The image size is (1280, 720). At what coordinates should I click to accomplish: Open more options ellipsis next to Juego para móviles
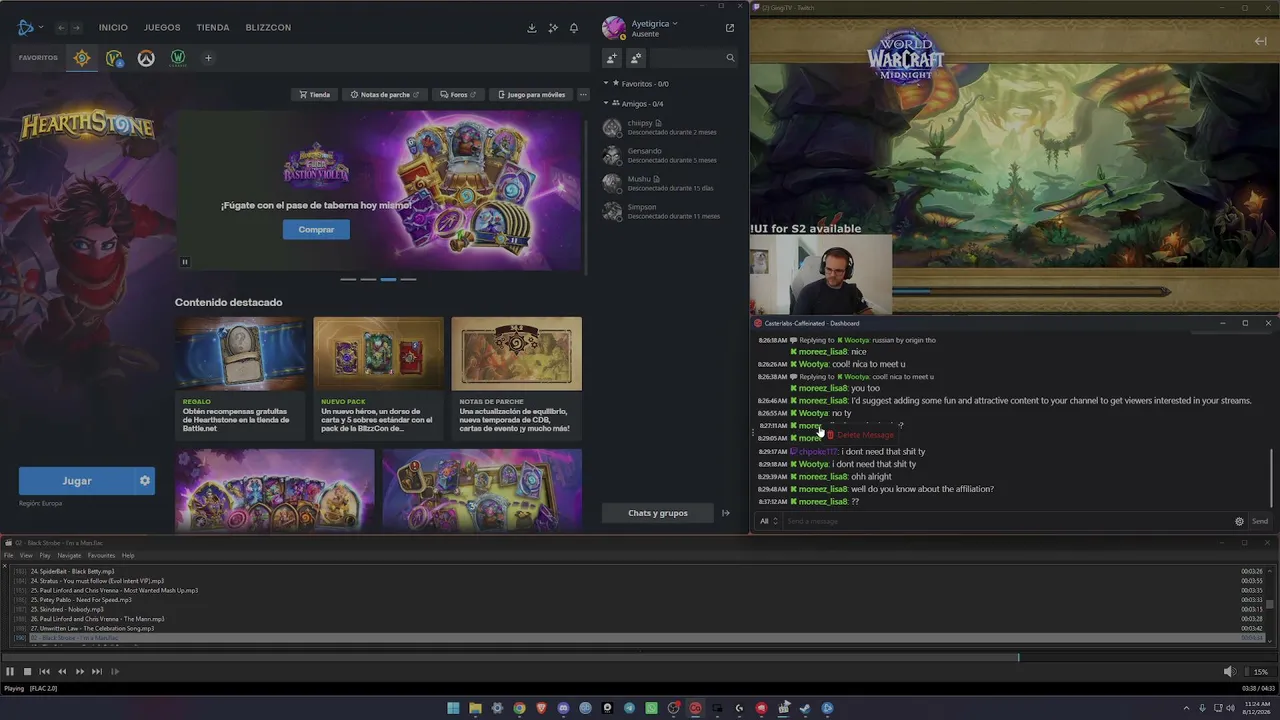point(583,95)
